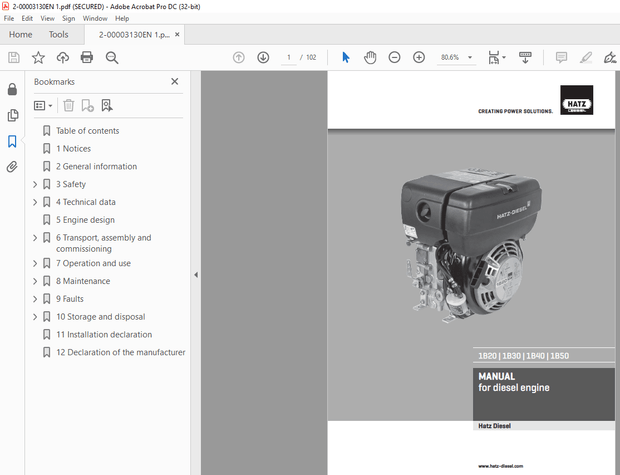Navigate to 5 Engine design bookmark
The height and width of the screenshot is (475, 620).
[85, 220]
